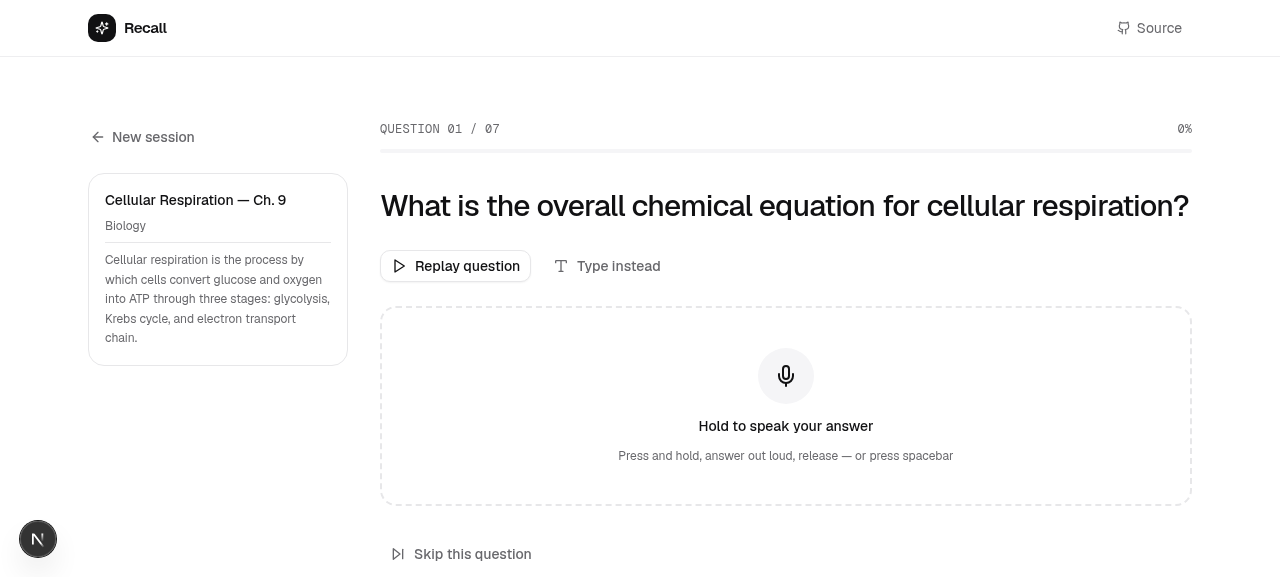Click the Recall sparkle logo icon
This screenshot has height=577, width=1280.
coord(102,28)
